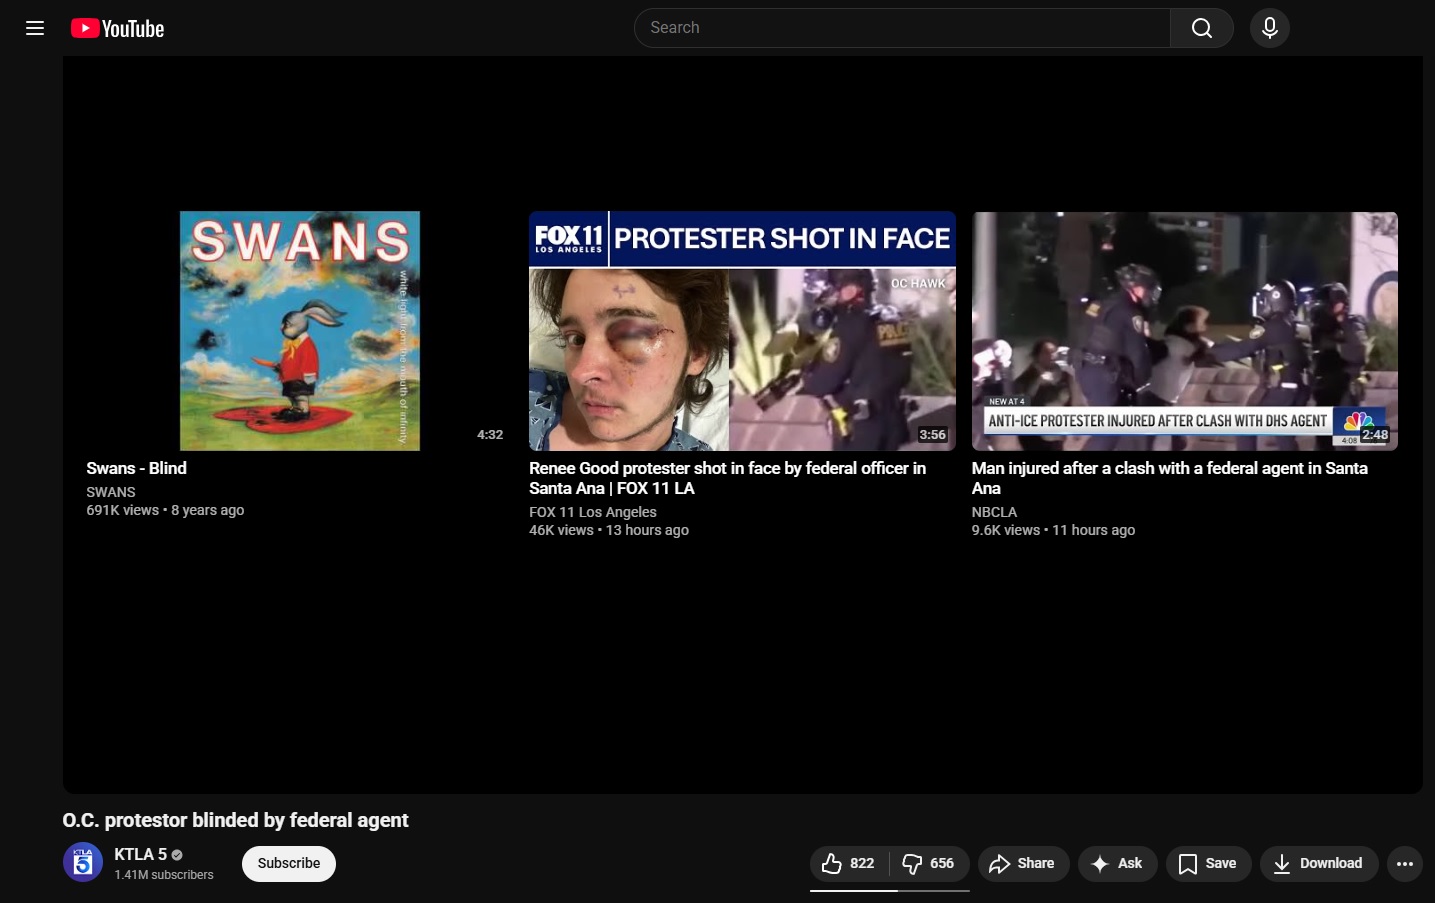The image size is (1435, 903).
Task: Open the Ask AI assistant button
Action: pyautogui.click(x=1118, y=863)
